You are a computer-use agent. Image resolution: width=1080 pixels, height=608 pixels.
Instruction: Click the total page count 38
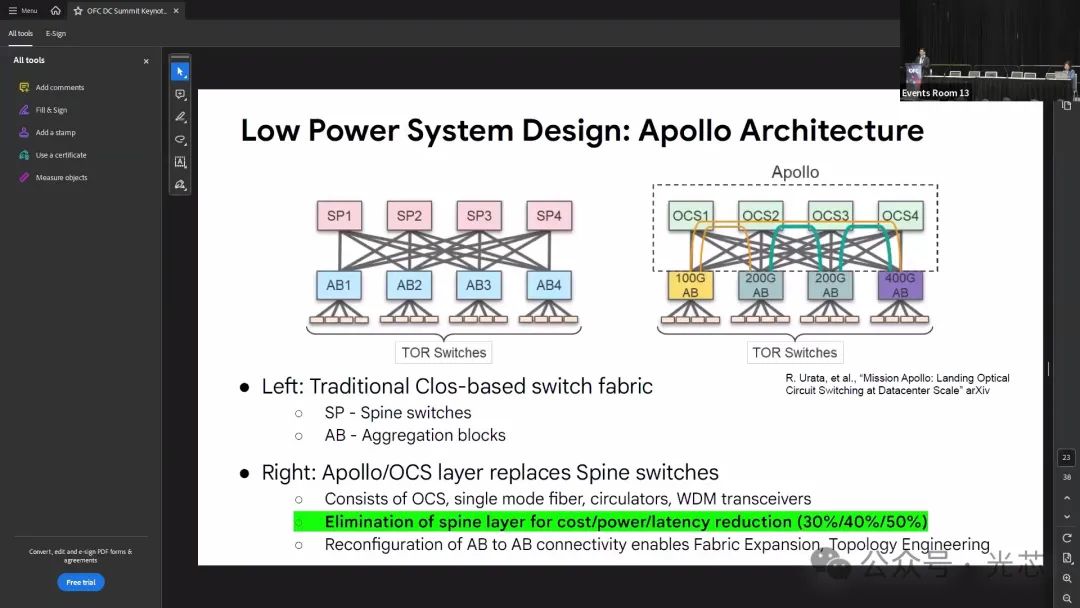1066,476
